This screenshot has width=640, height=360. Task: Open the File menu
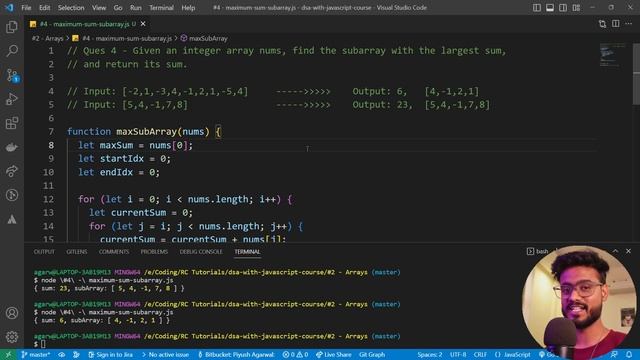pyautogui.click(x=26, y=8)
